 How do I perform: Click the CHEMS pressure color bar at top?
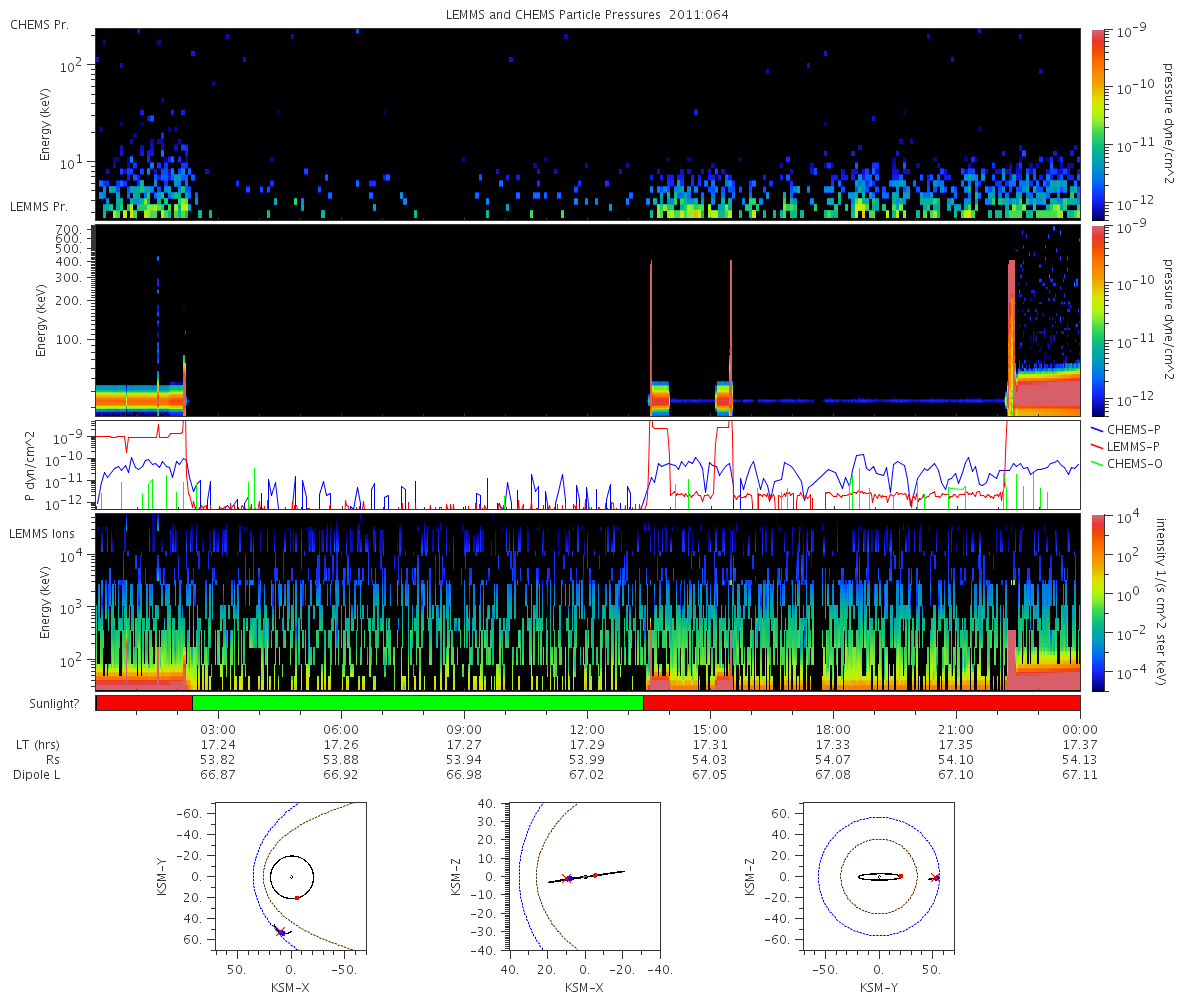1098,124
